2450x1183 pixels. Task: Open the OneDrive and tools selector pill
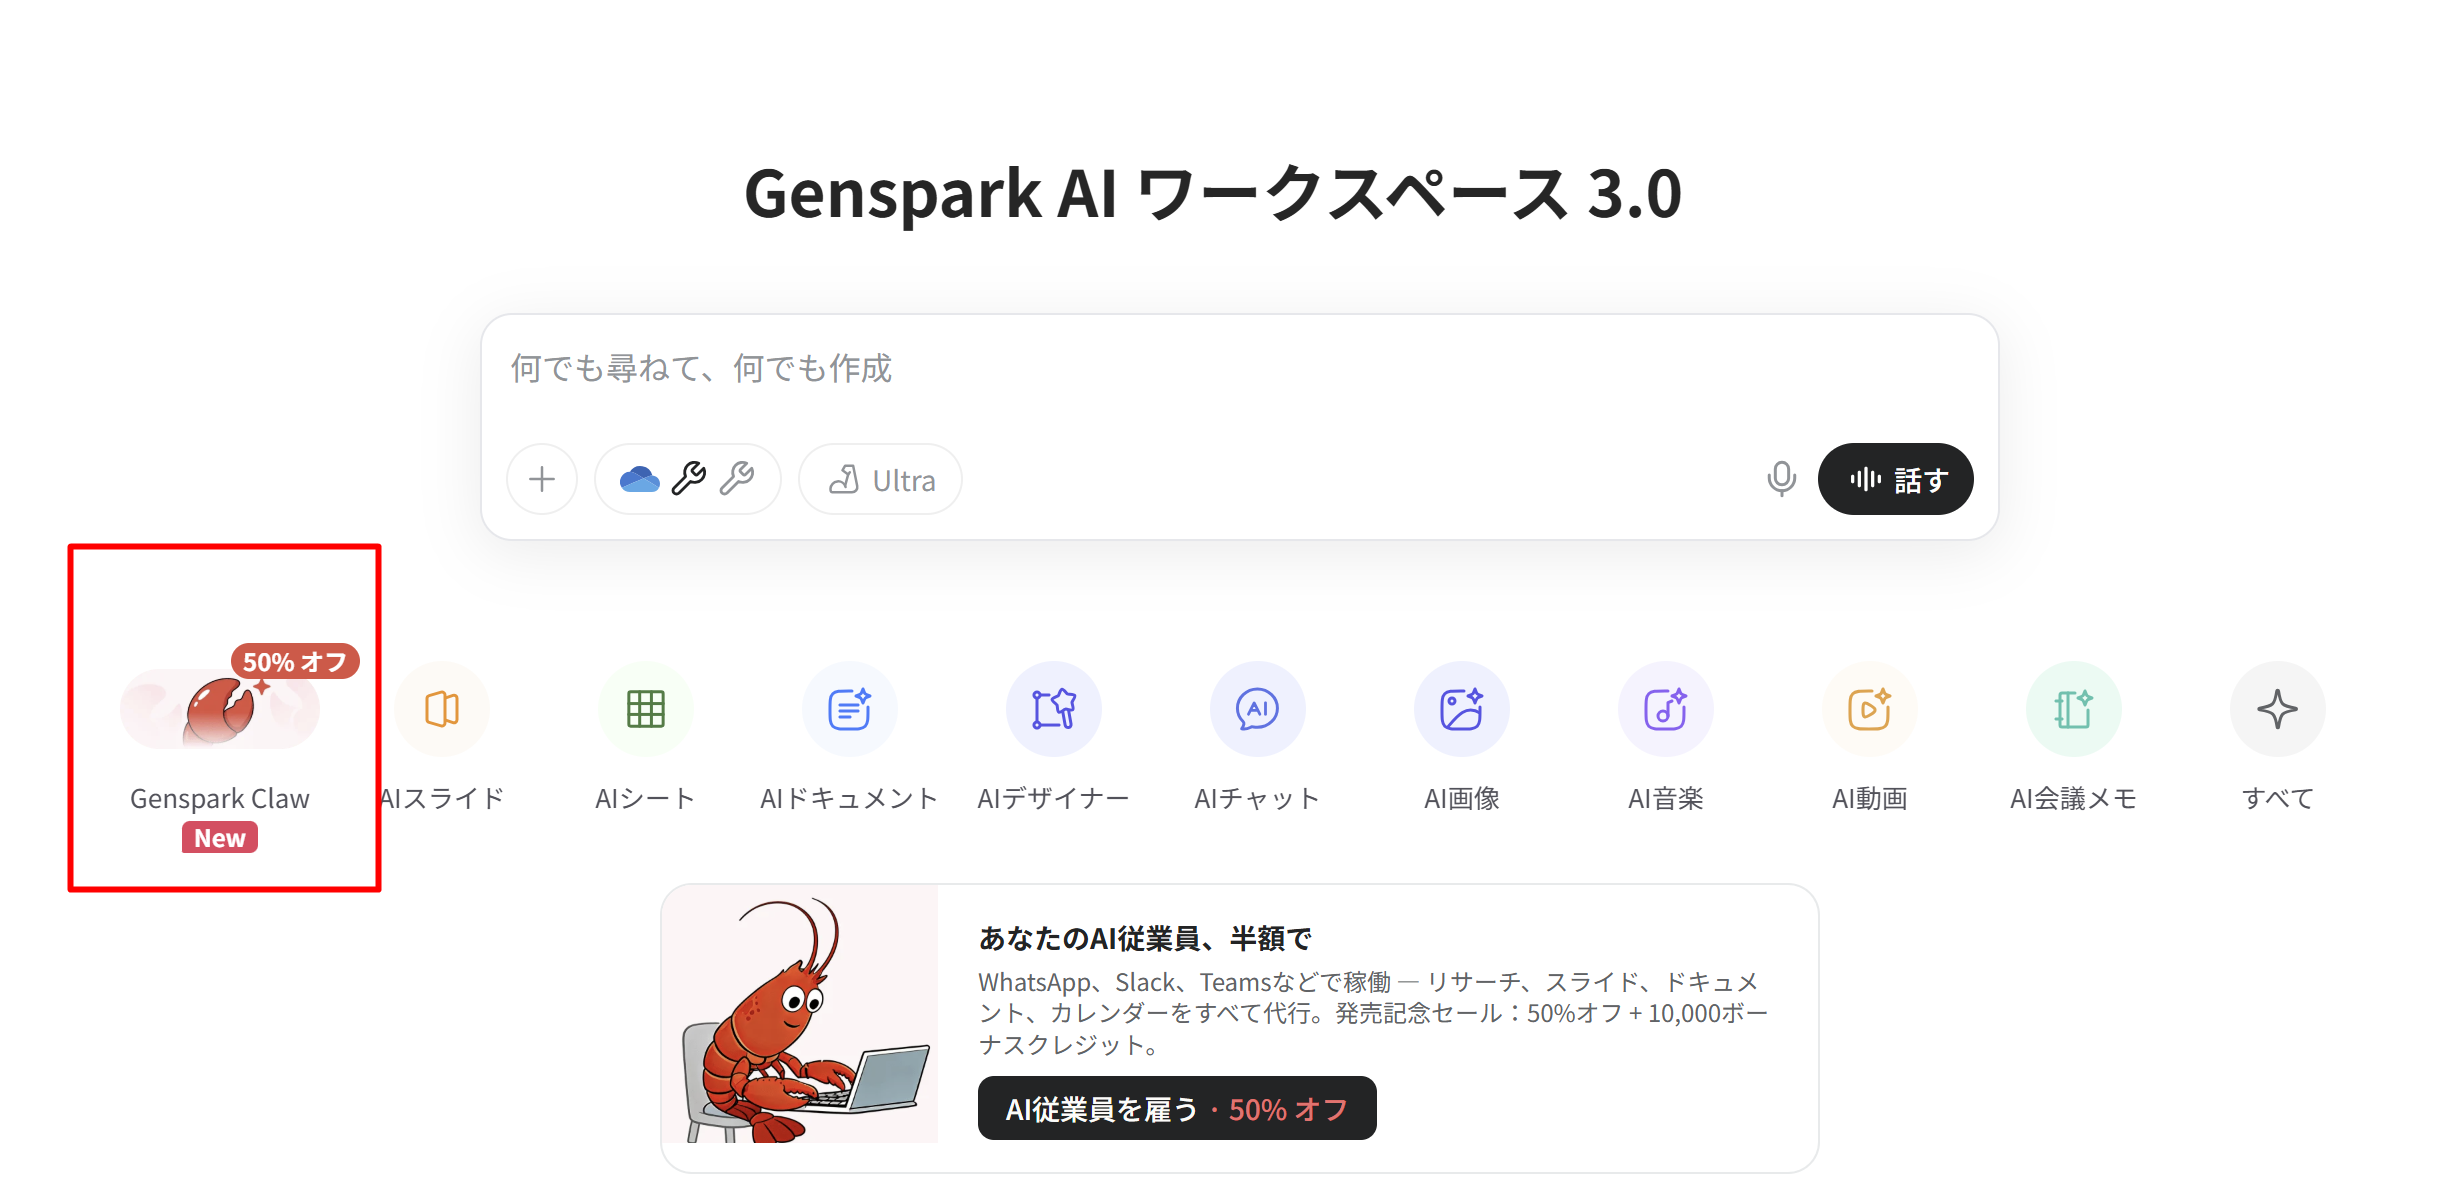pyautogui.click(x=687, y=479)
